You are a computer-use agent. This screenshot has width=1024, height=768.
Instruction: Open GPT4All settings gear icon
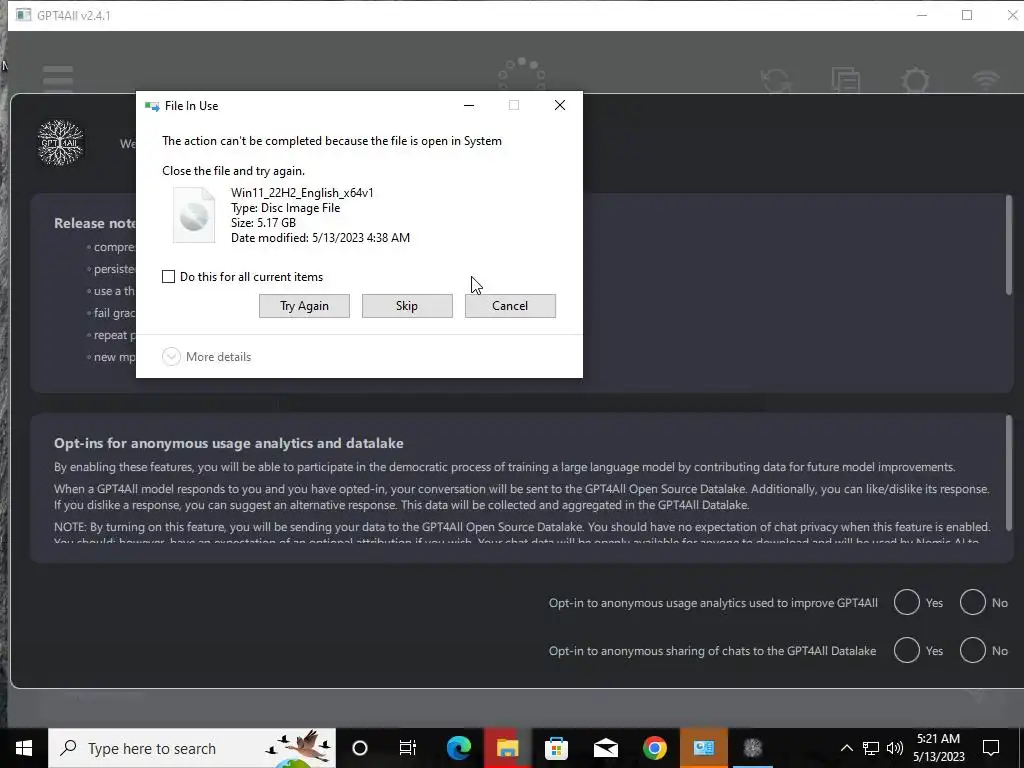[915, 80]
